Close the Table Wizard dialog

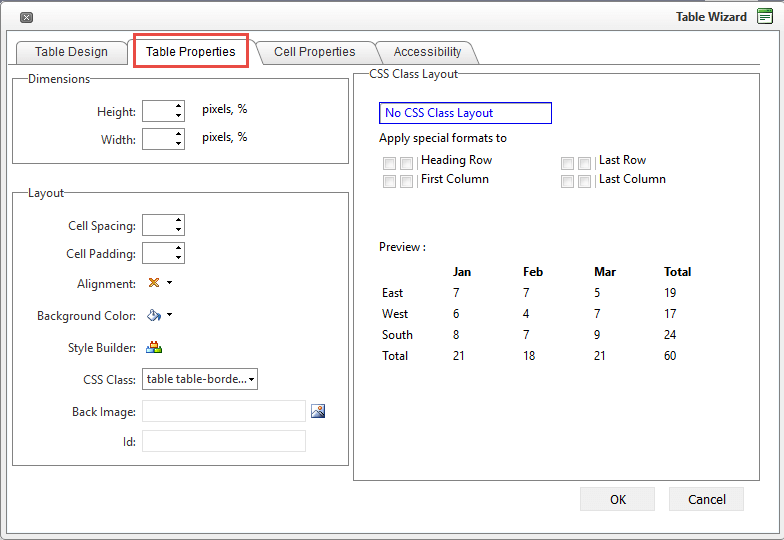[26, 18]
